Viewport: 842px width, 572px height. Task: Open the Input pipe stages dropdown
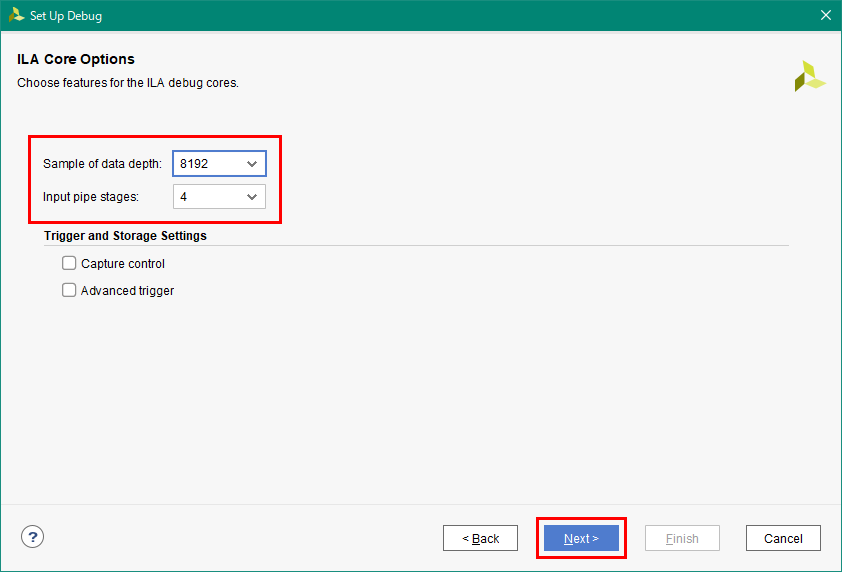pyautogui.click(x=219, y=197)
